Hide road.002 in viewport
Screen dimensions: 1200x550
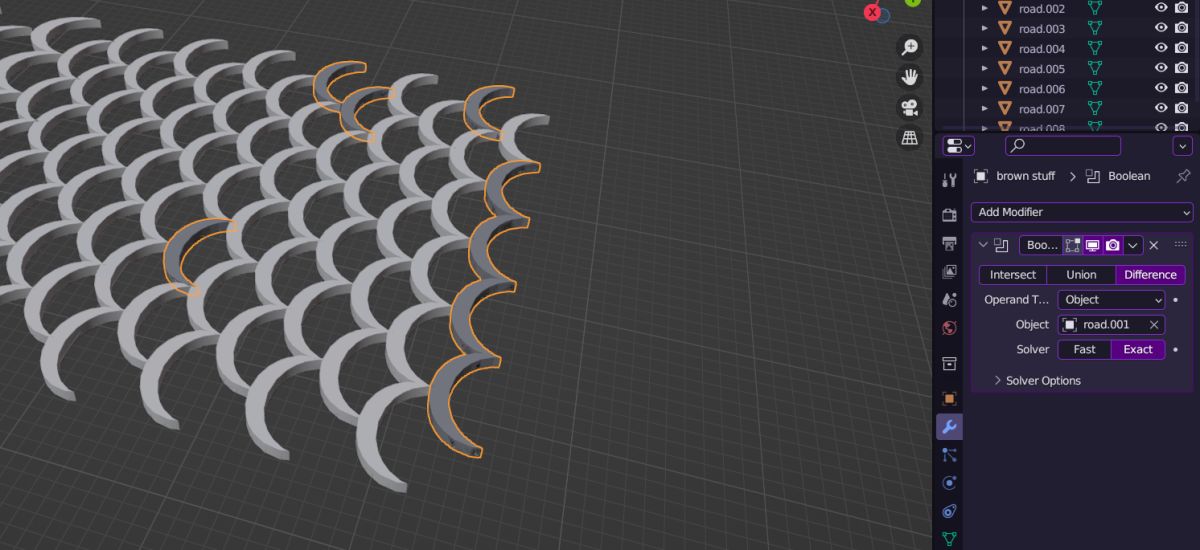1161,8
